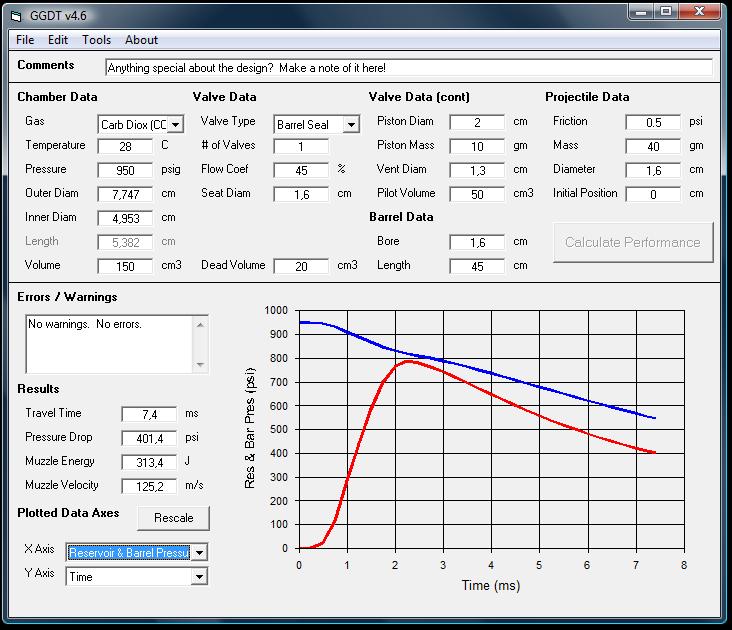This screenshot has height=630, width=732.
Task: Click the Piston Mass input field
Action: point(476,146)
